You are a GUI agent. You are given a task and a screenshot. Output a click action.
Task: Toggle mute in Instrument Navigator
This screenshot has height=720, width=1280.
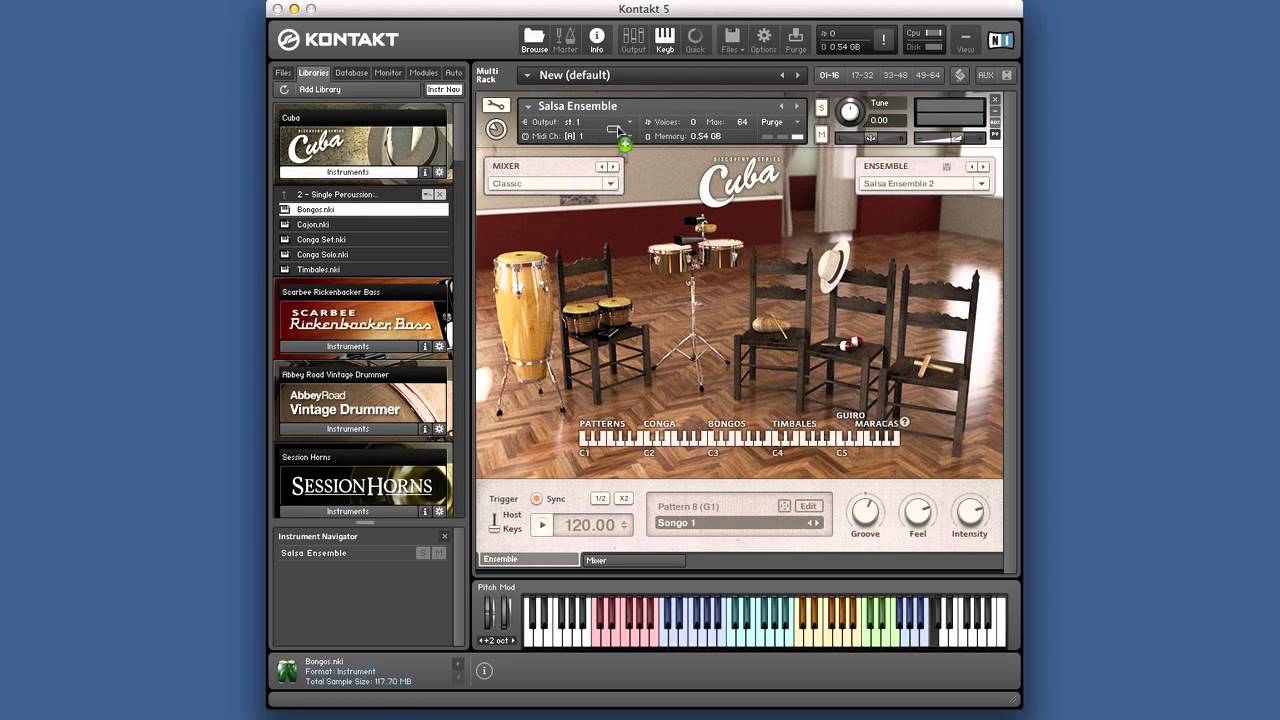tap(439, 553)
